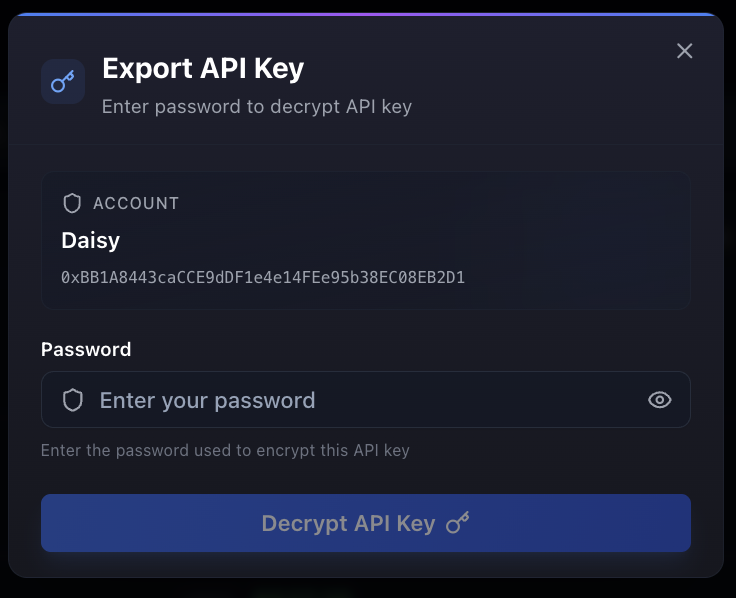Image resolution: width=736 pixels, height=598 pixels.
Task: Click the 'Decrypt API Key' button text
Action: pyautogui.click(x=348, y=523)
